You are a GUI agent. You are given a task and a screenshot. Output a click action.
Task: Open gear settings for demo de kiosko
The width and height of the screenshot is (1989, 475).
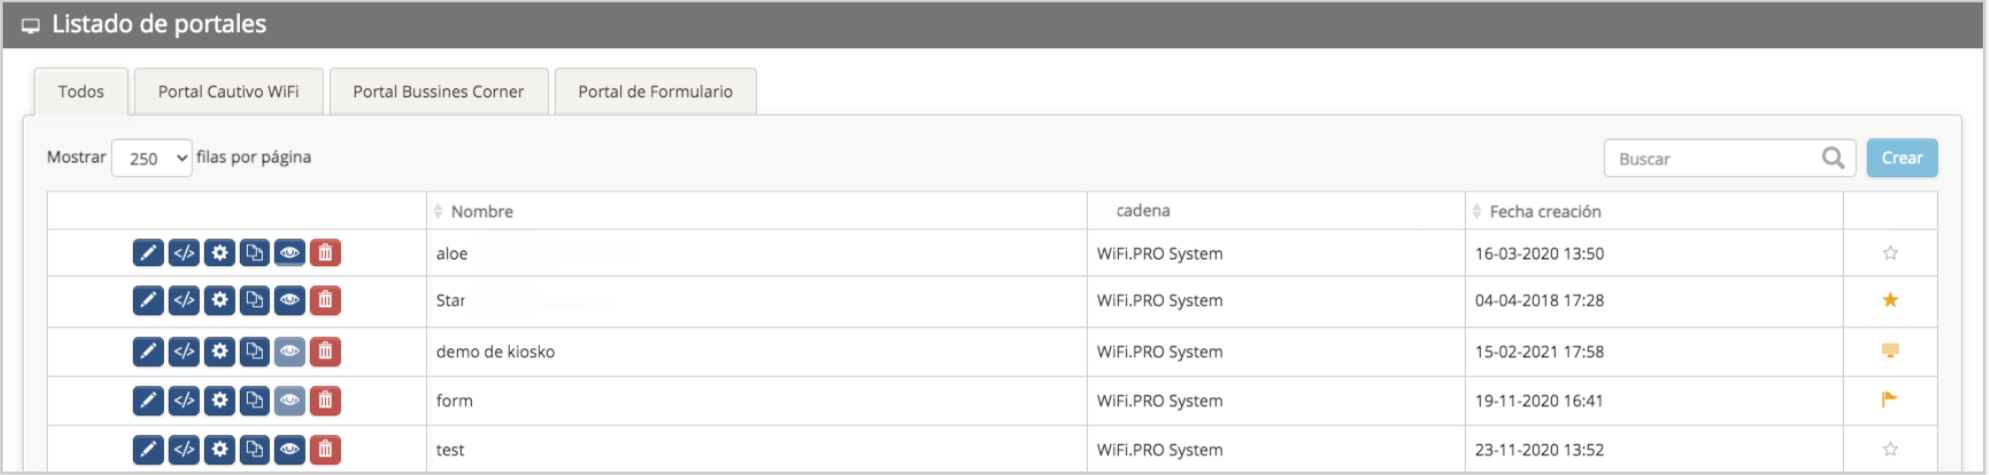click(x=220, y=351)
